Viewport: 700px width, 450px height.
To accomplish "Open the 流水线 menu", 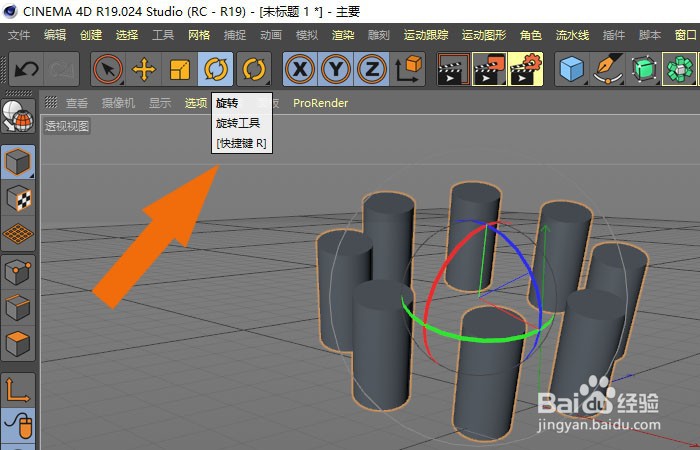I will (572, 35).
